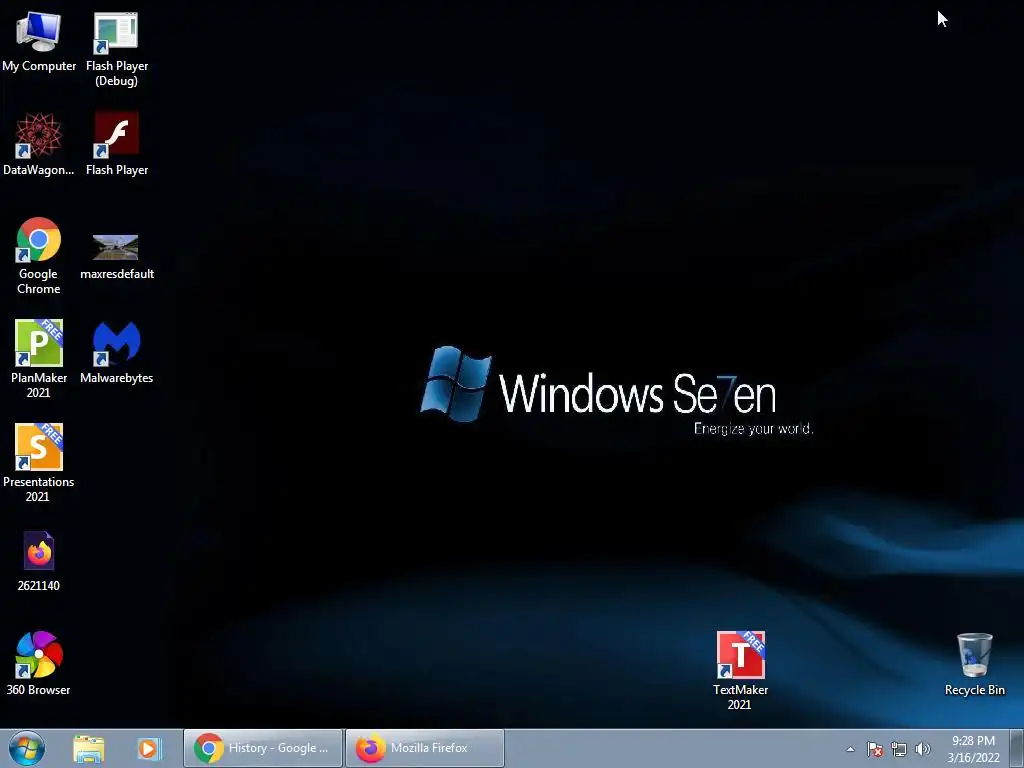This screenshot has width=1024, height=768.
Task: Click the Show Desktop button
Action: (x=1017, y=748)
